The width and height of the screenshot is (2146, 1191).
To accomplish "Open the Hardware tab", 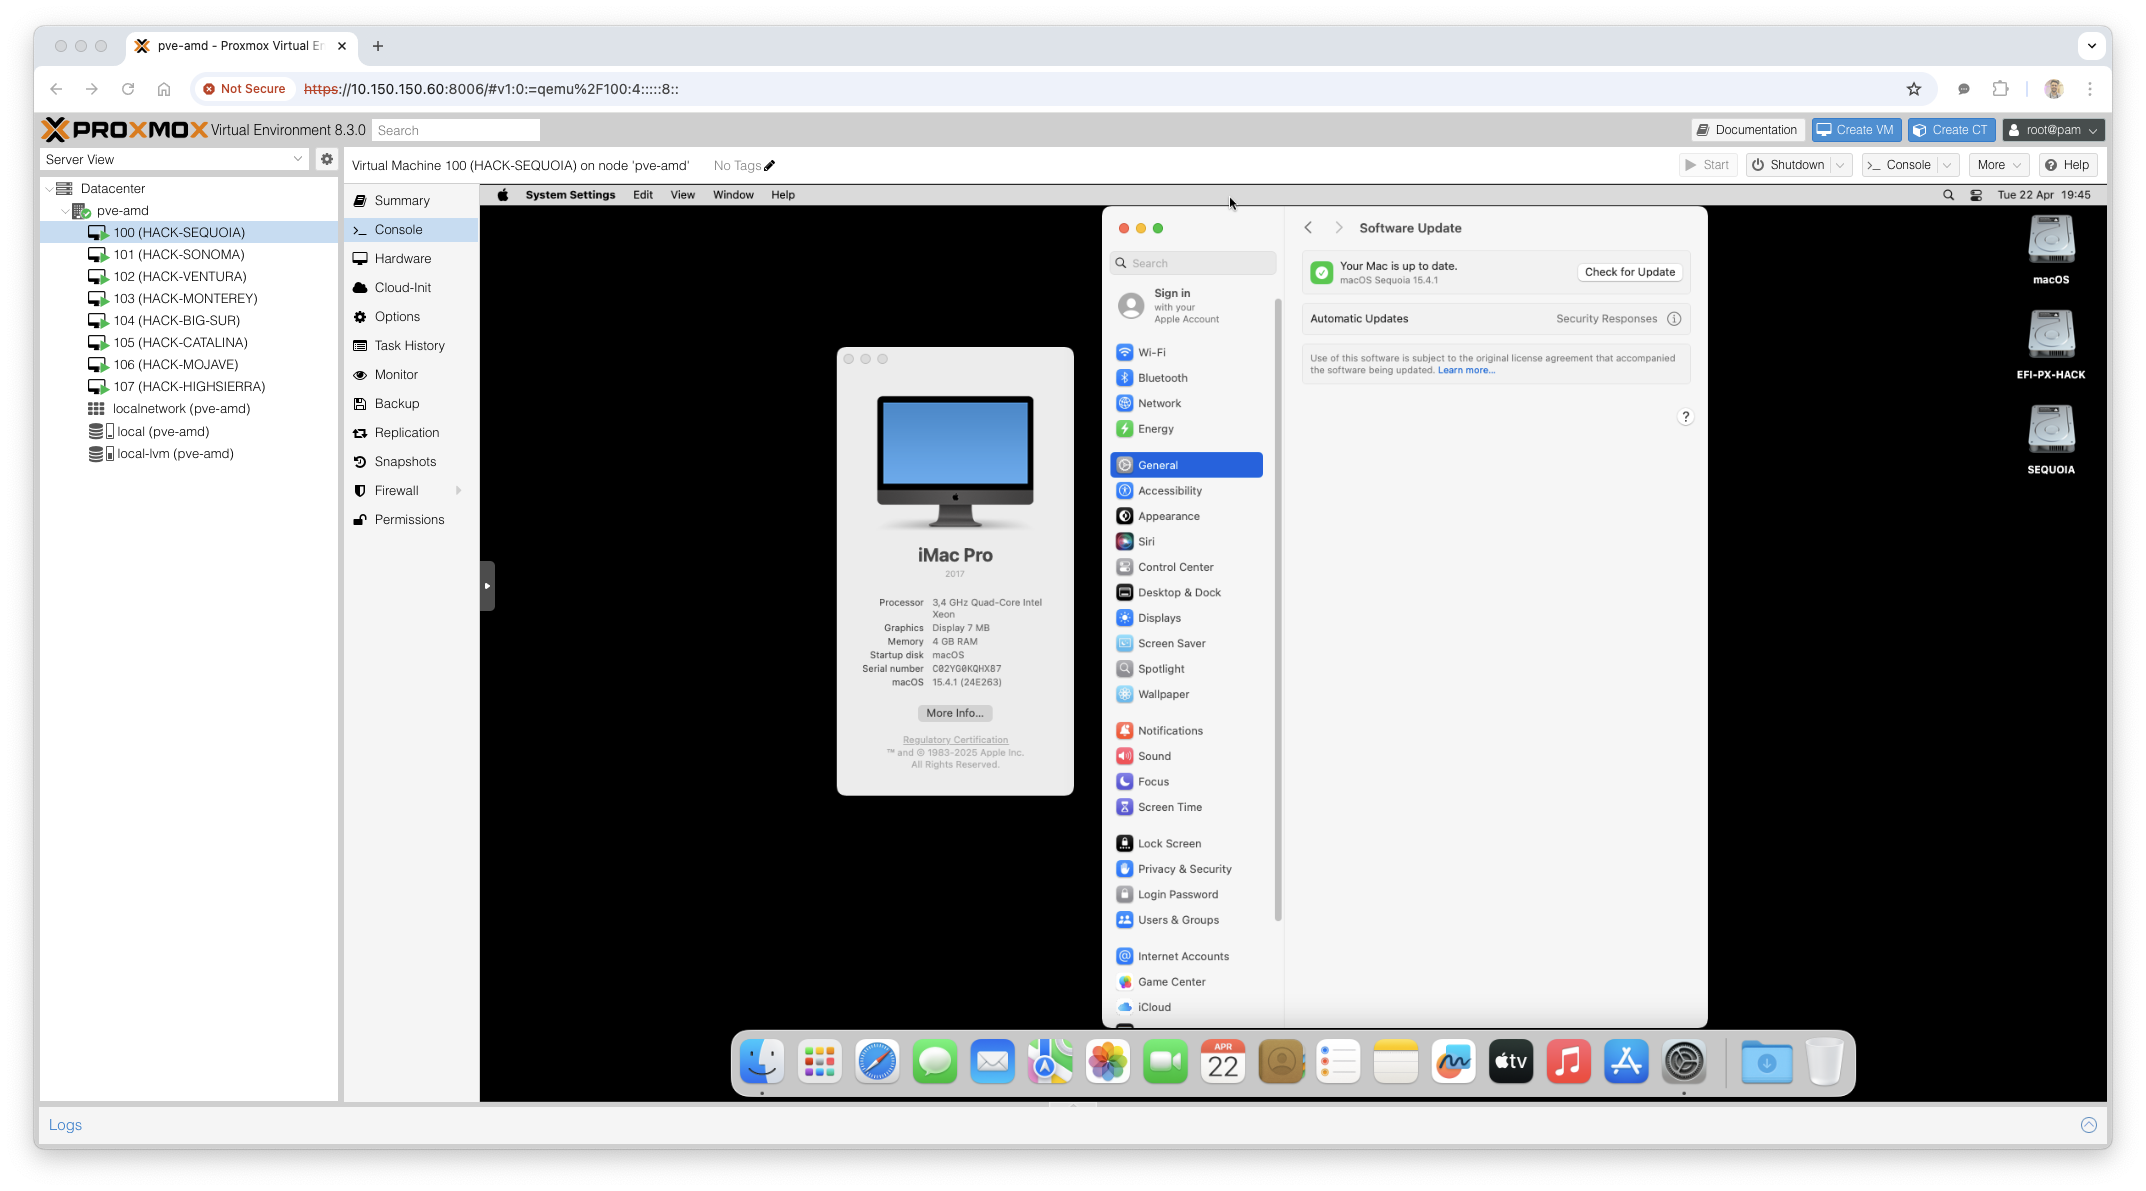I will point(402,259).
